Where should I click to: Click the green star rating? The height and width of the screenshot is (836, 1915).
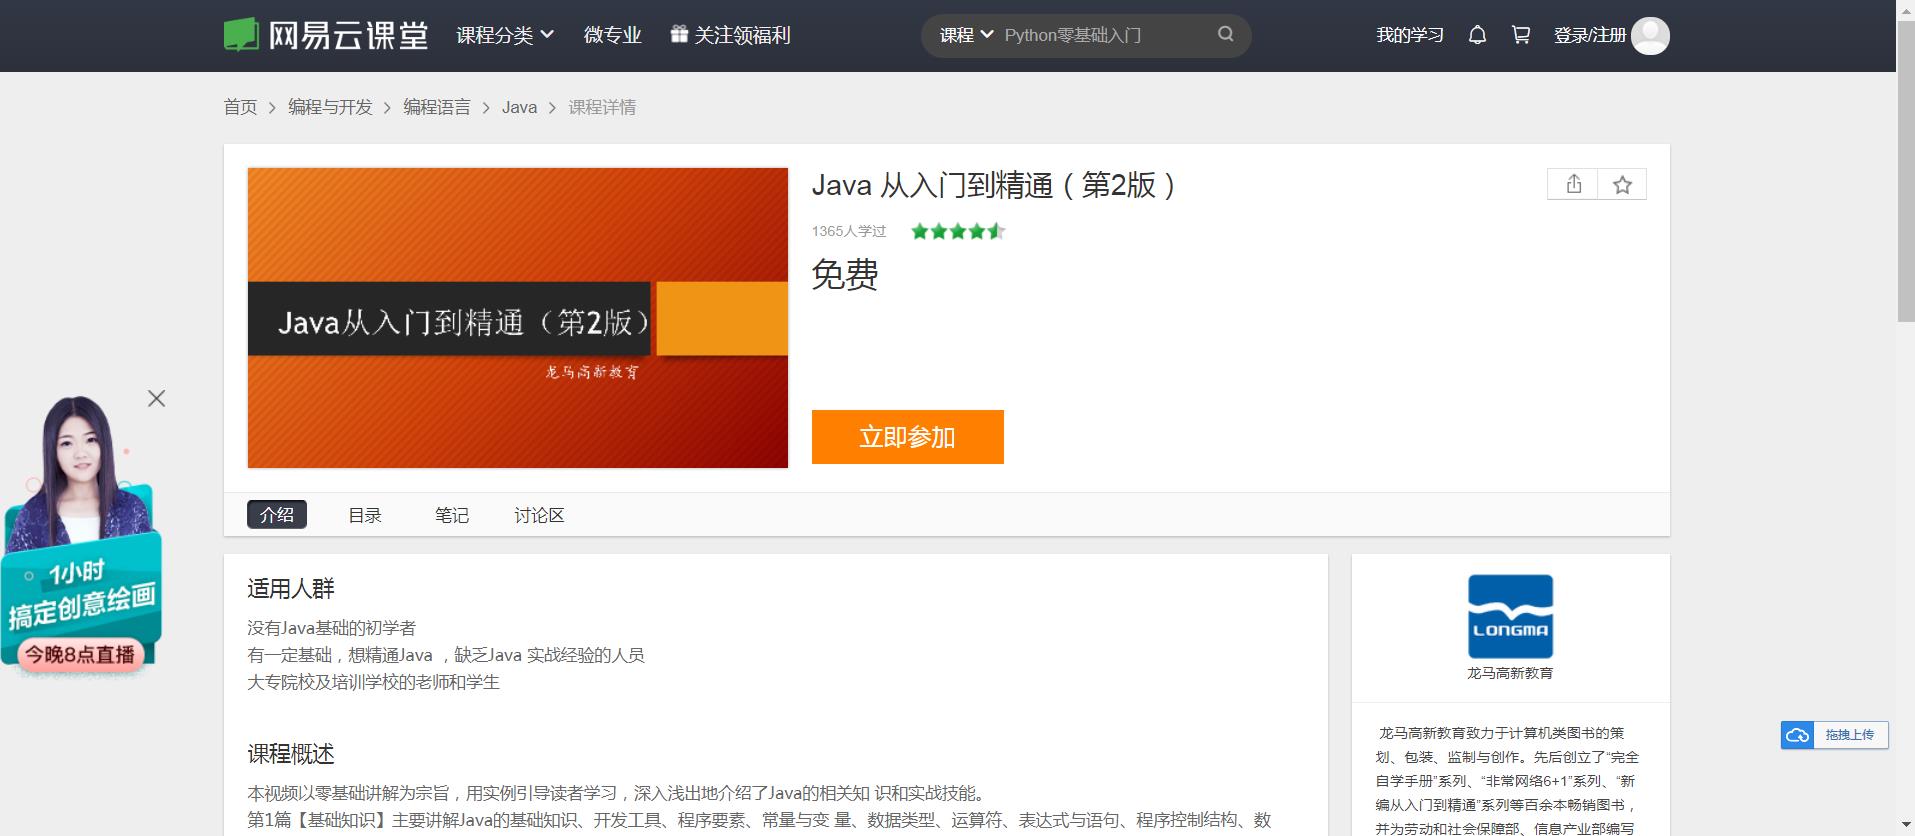[x=958, y=231]
